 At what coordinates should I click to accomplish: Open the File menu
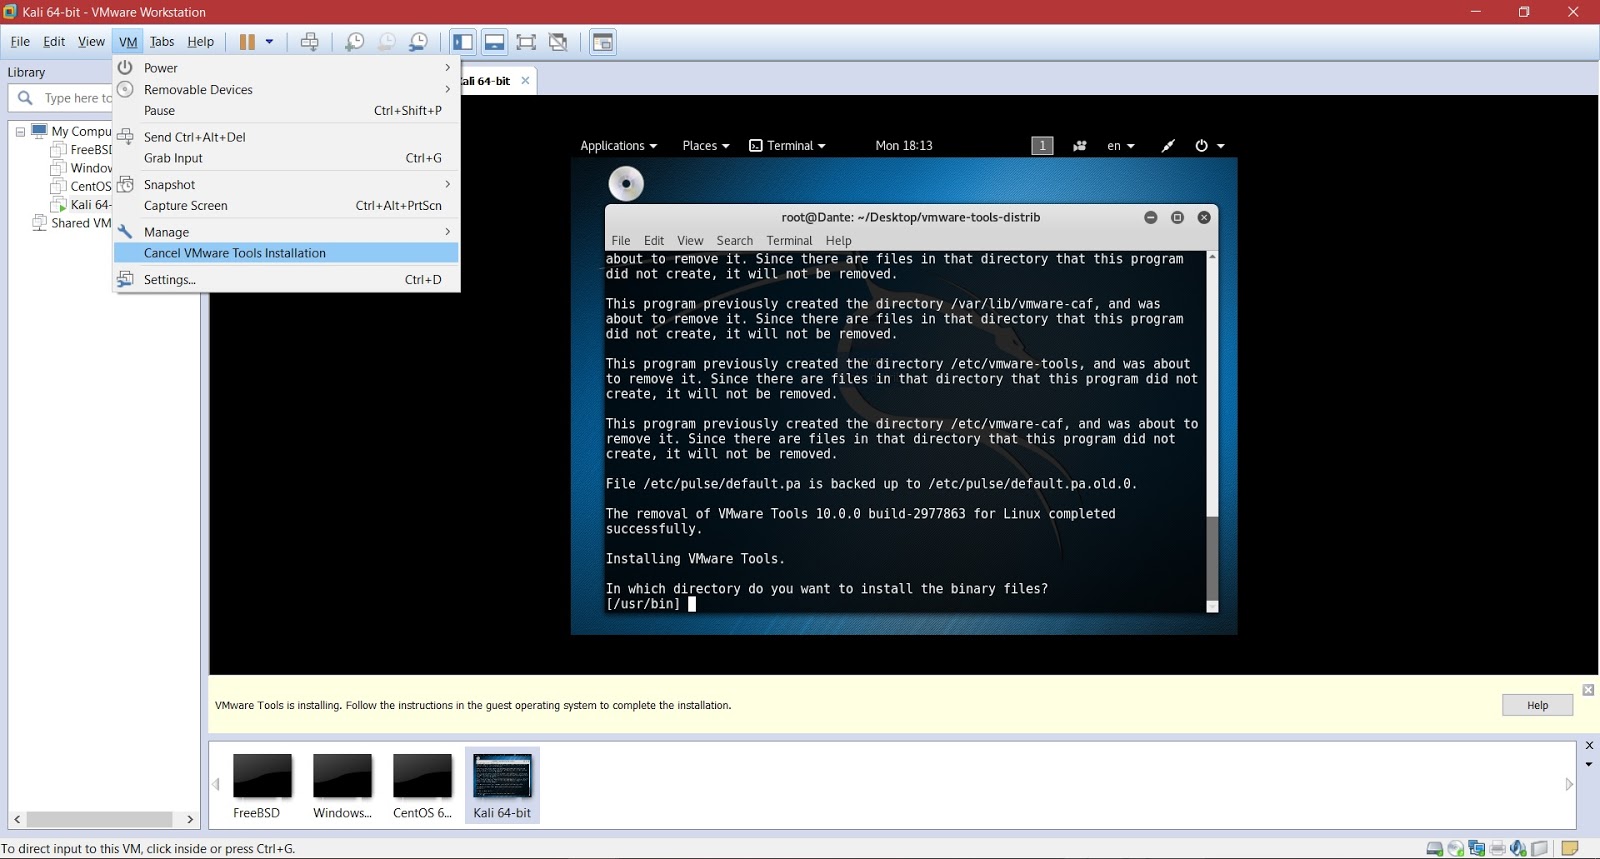click(x=20, y=42)
